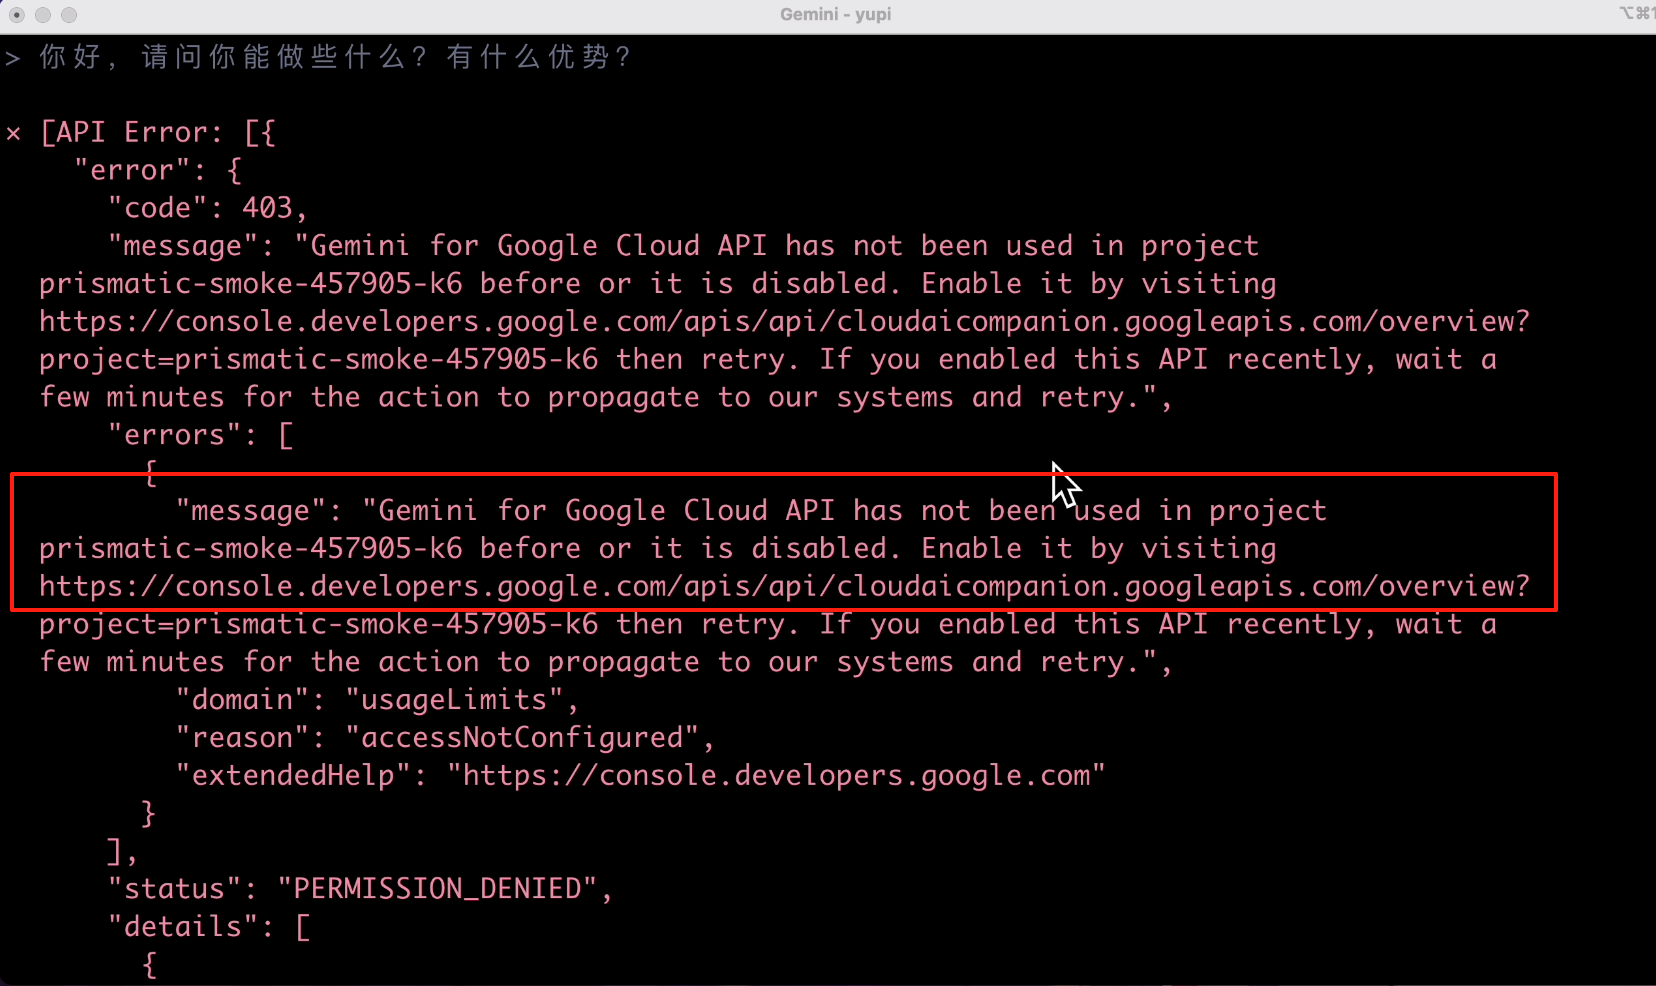Open the first cloudaicompanion console URL
The image size is (1656, 986).
[x=785, y=321]
